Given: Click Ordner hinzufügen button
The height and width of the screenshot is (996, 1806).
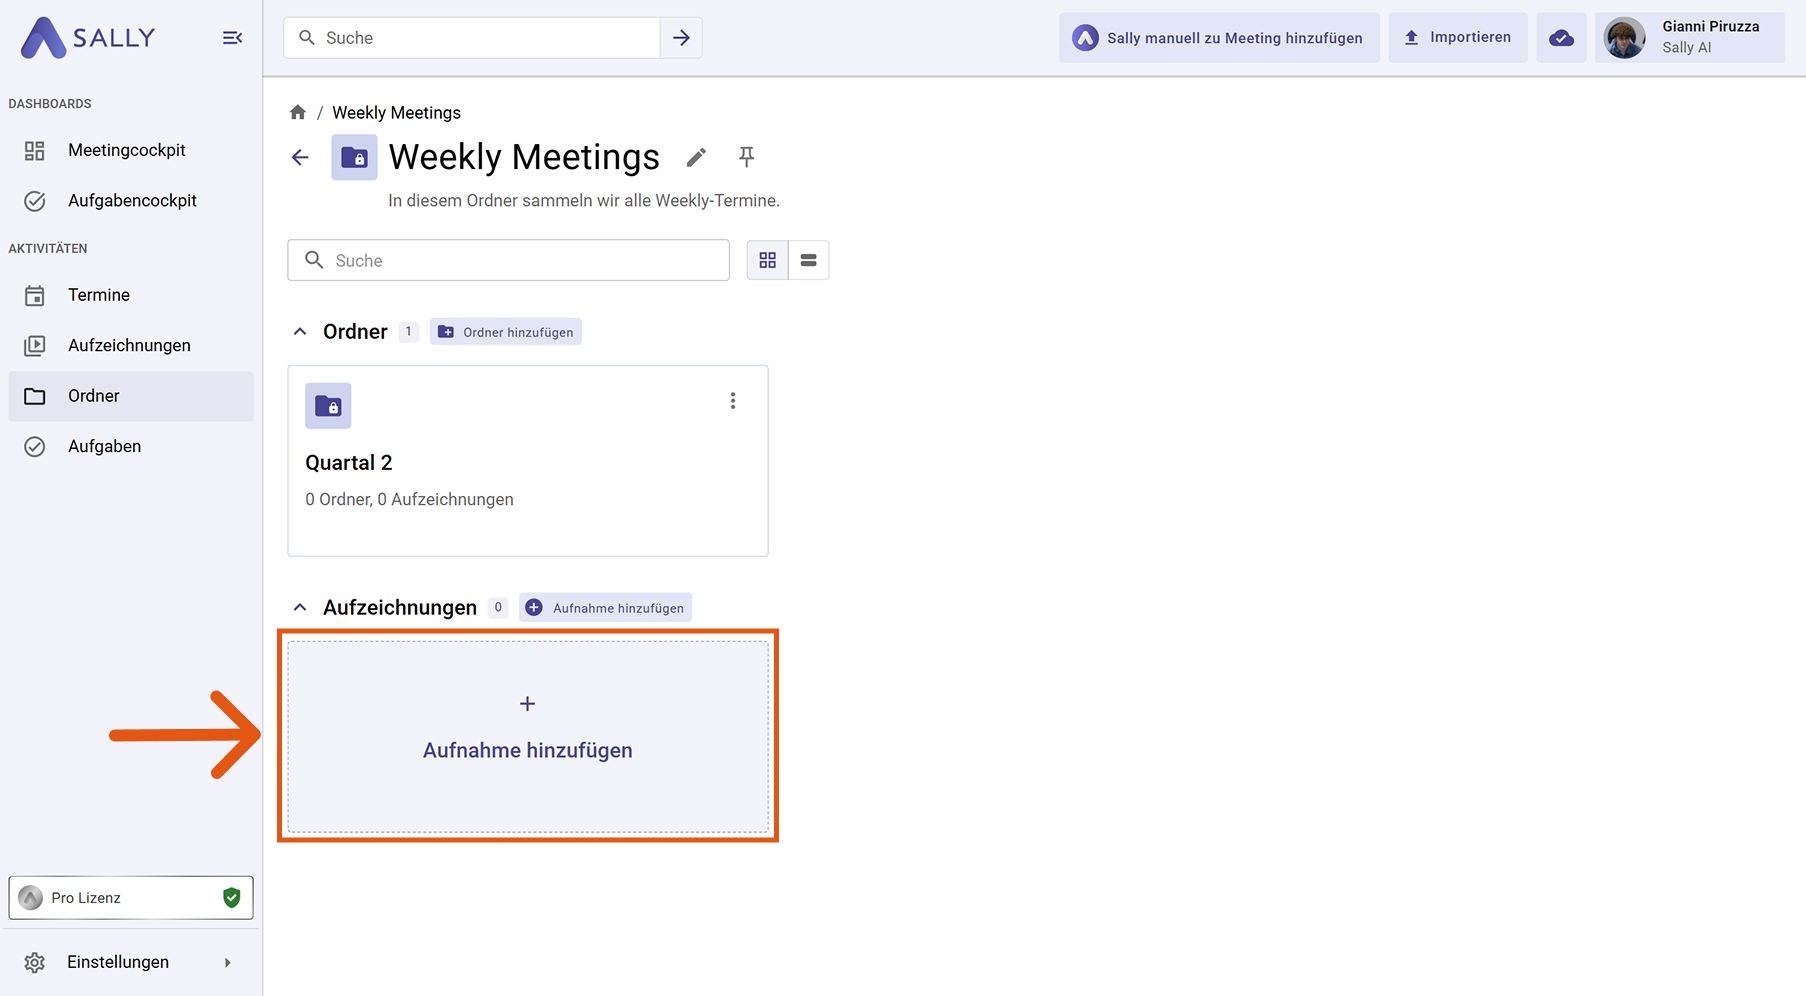Looking at the screenshot, I should click(506, 332).
